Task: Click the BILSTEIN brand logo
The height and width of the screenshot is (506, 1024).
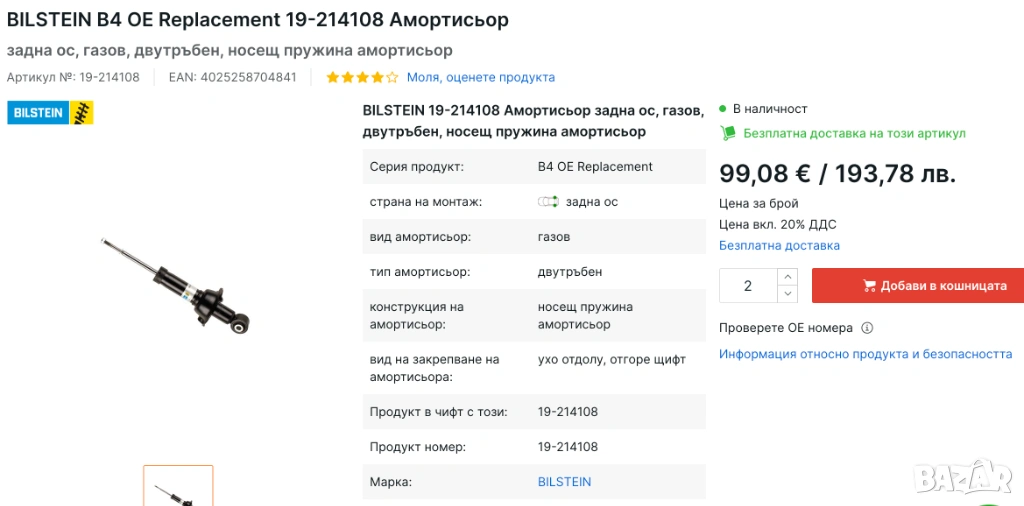Action: click(x=50, y=113)
